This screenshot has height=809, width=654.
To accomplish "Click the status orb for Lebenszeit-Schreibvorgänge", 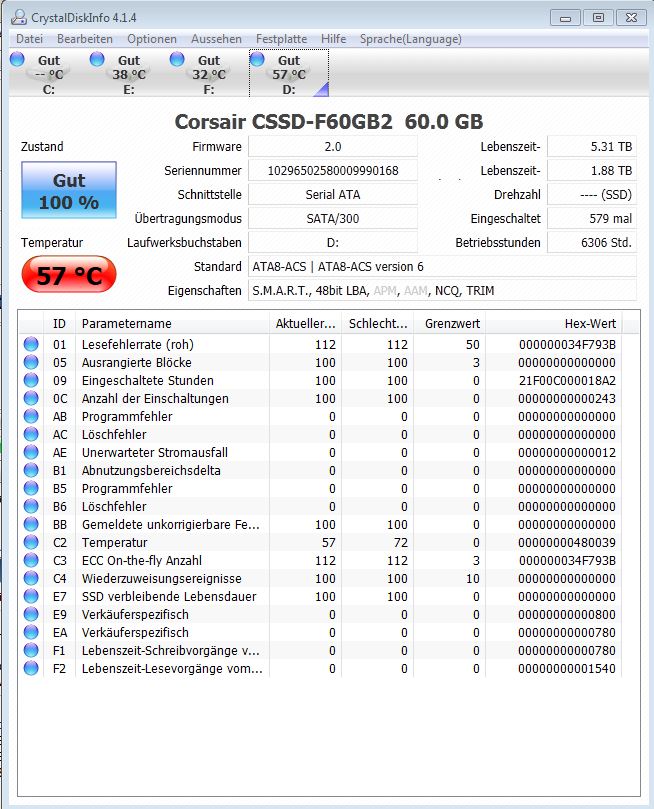I will coord(31,650).
